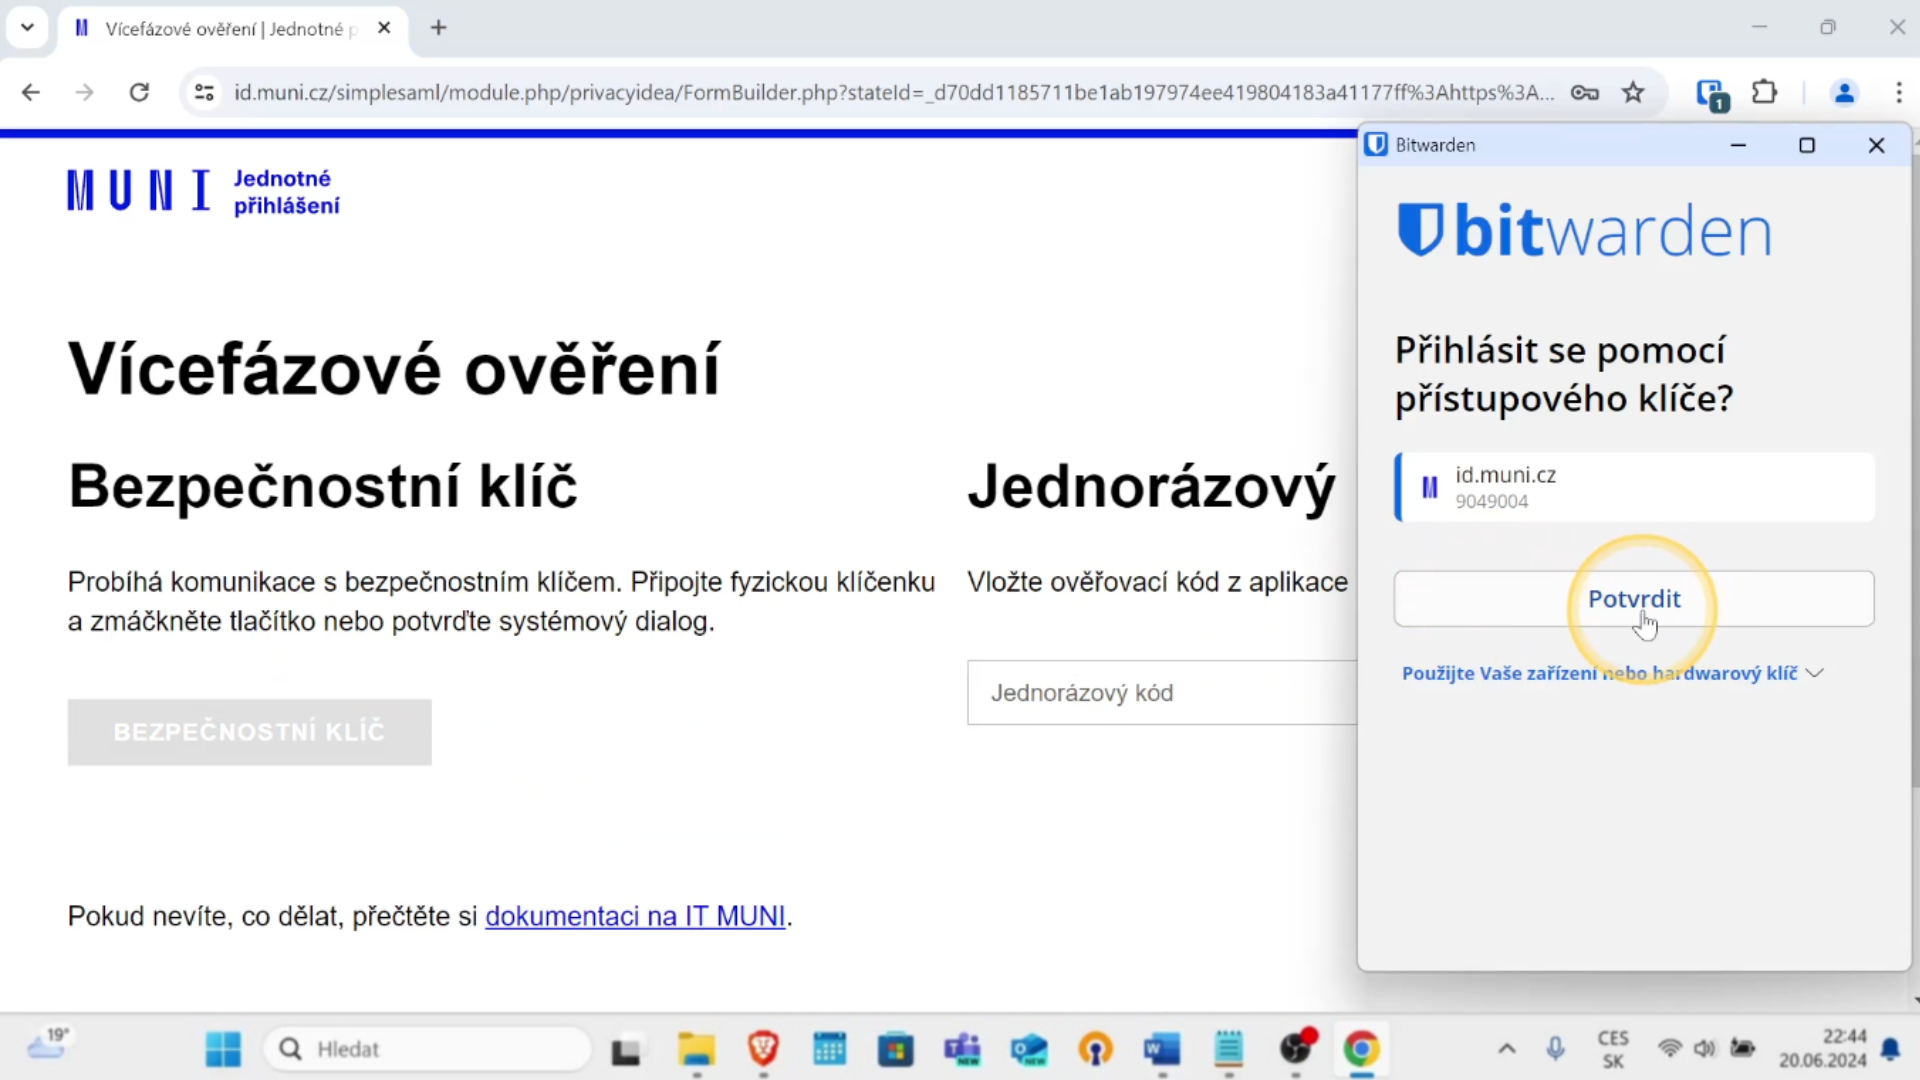1920x1080 pixels.
Task: Show hidden tray icons chevron
Action: pos(1507,1049)
